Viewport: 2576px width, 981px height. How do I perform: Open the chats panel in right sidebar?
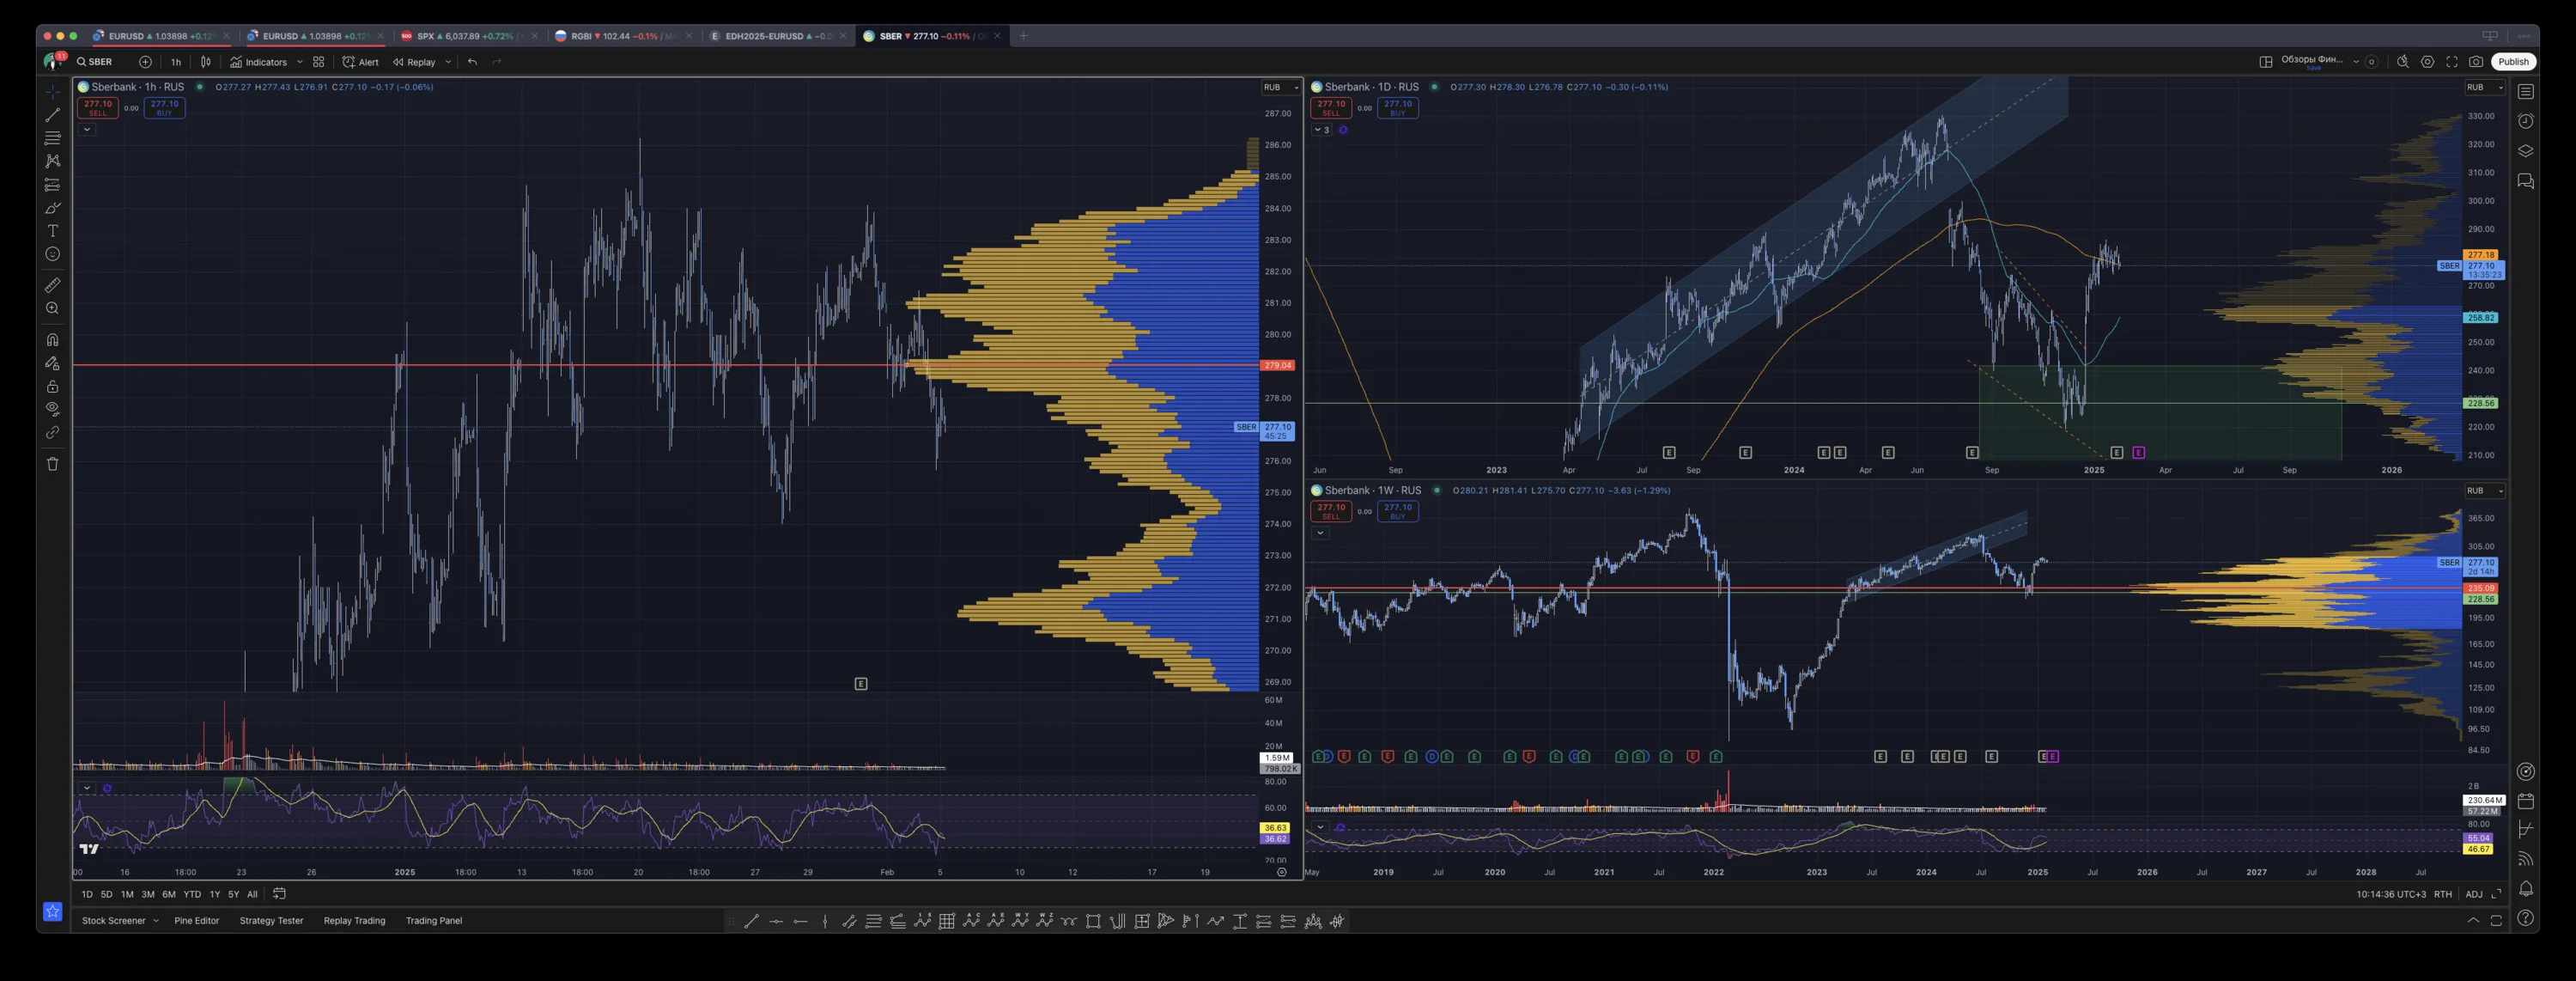[2526, 181]
